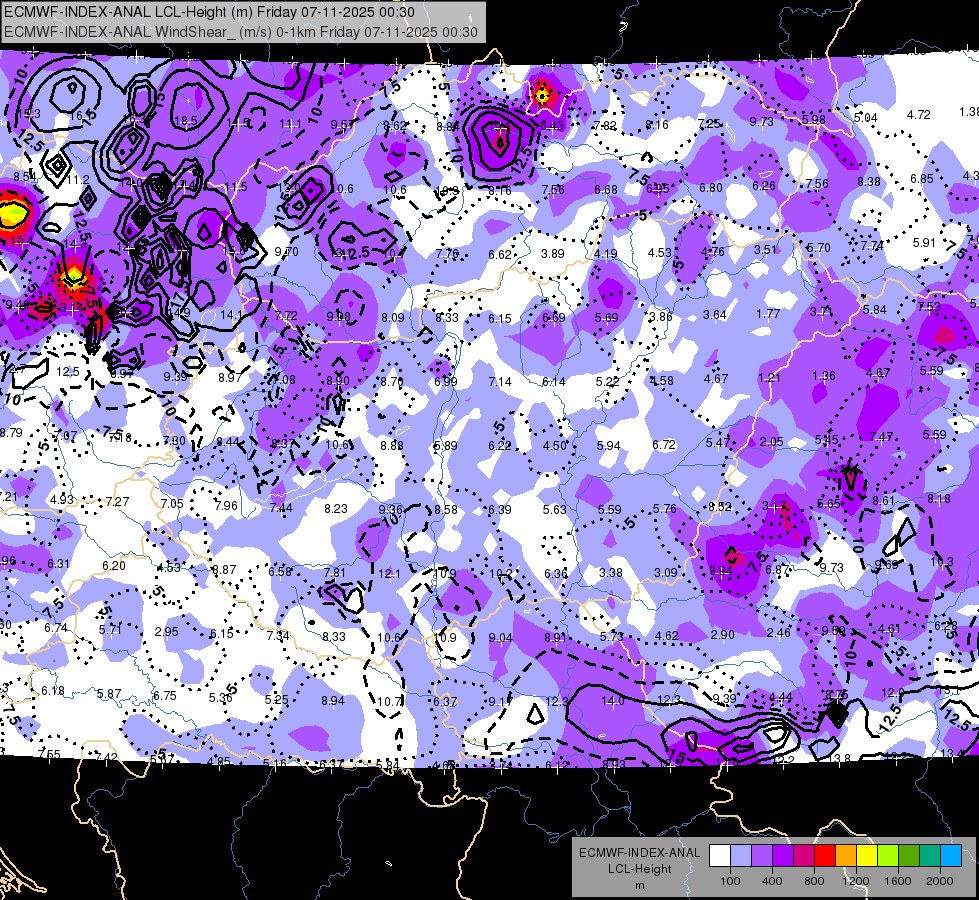
Task: Select the white legend color swatch
Action: pos(720,856)
